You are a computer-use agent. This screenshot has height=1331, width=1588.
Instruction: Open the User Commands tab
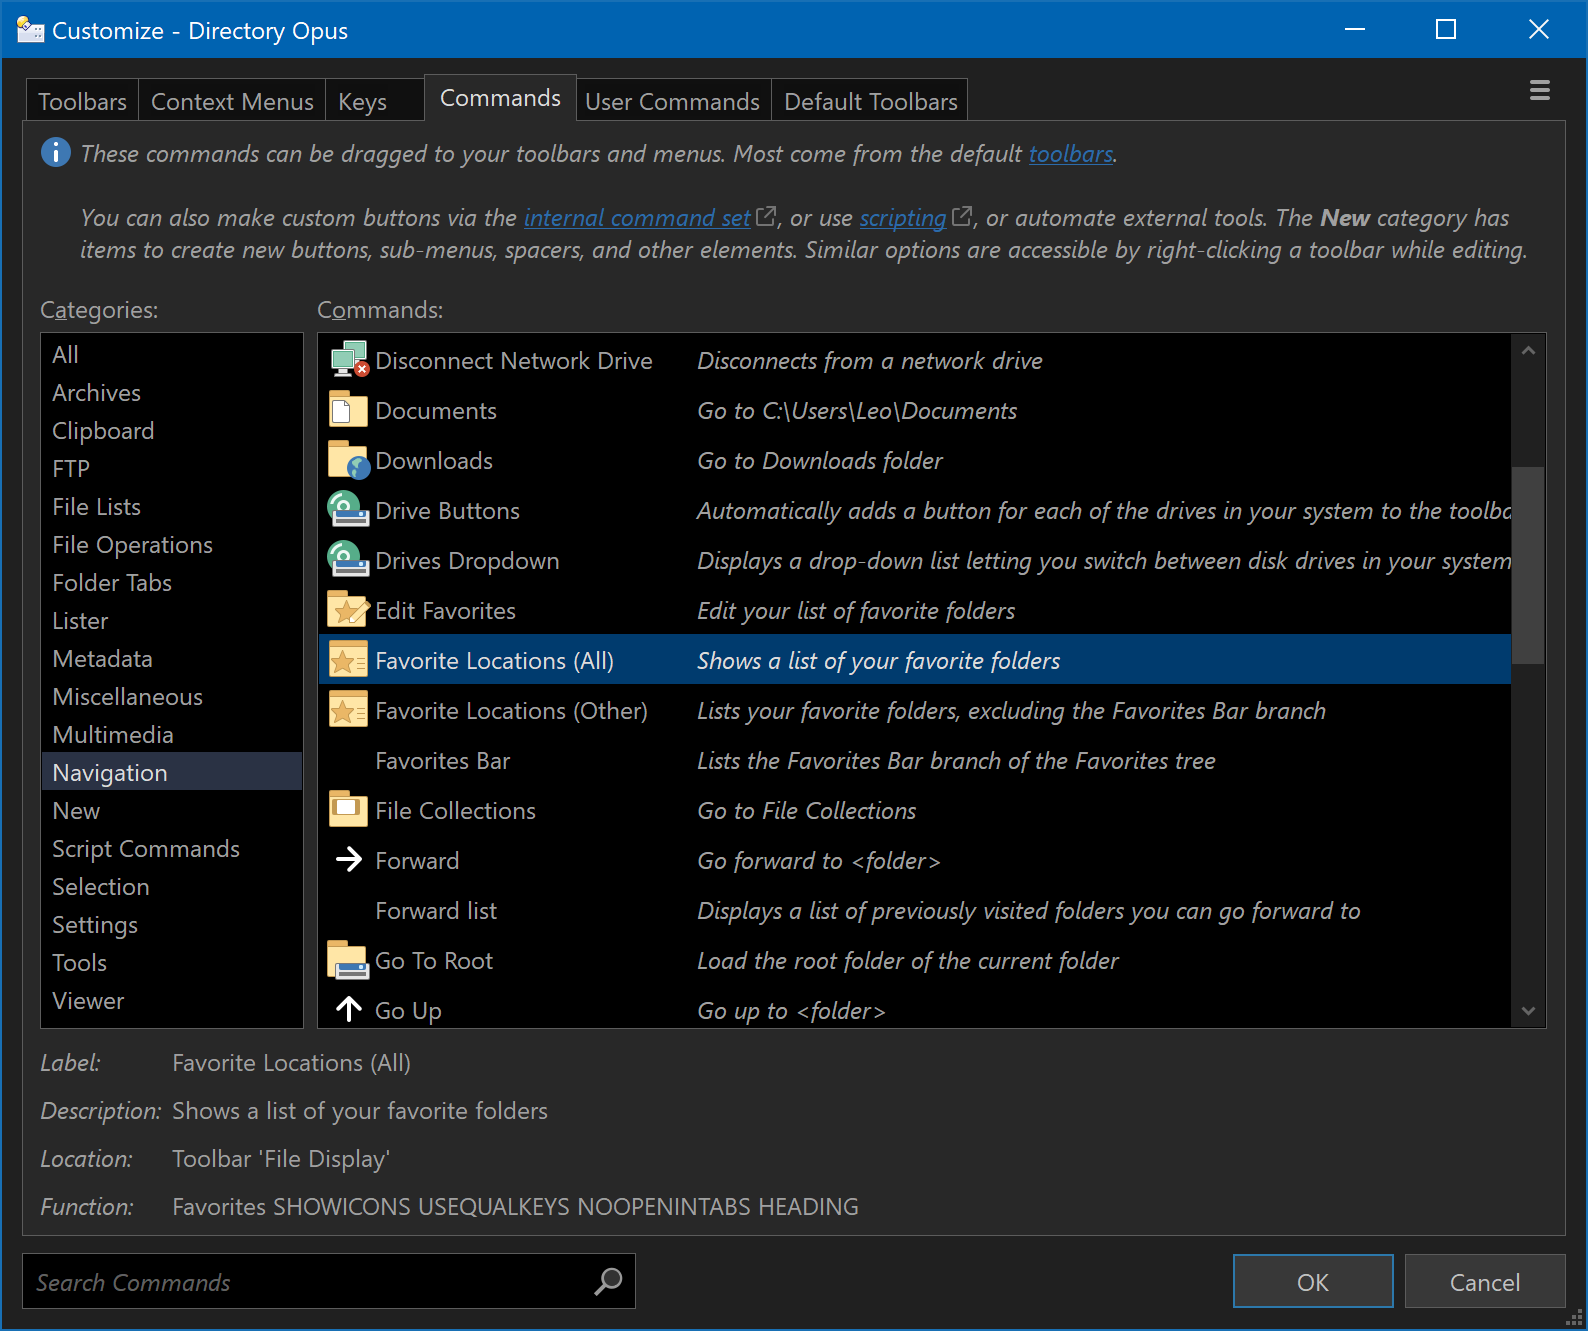[672, 102]
